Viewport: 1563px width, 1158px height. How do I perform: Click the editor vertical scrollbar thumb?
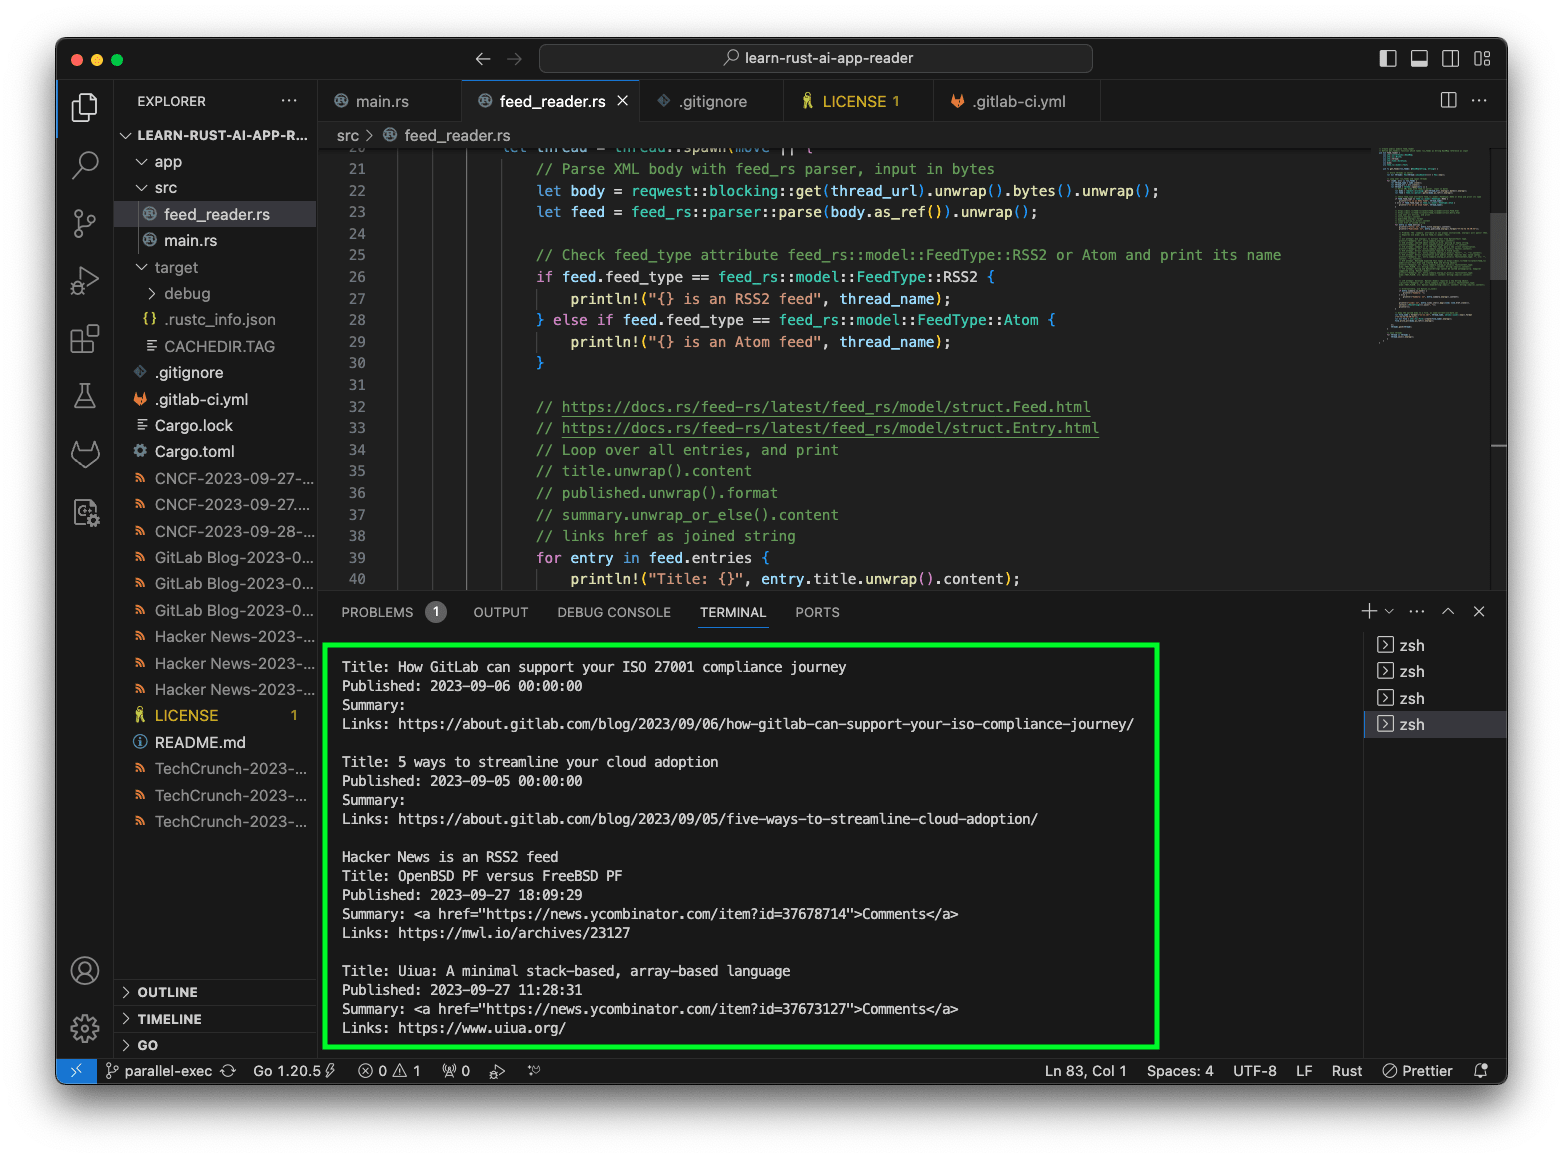(1498, 246)
